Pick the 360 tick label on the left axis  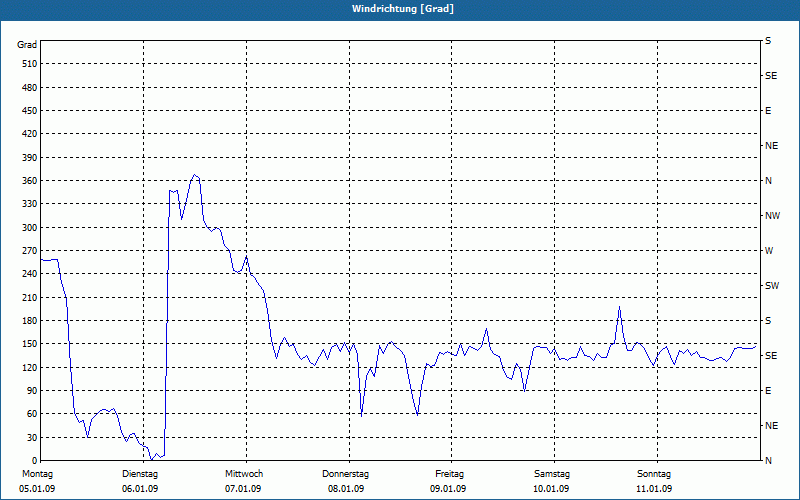(x=30, y=181)
